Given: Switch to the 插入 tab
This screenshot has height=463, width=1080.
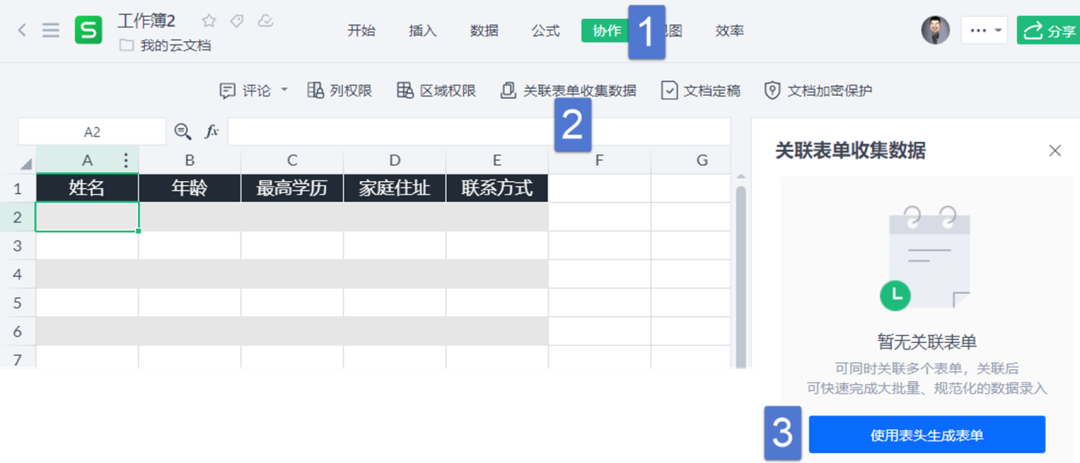Looking at the screenshot, I should pos(422,30).
